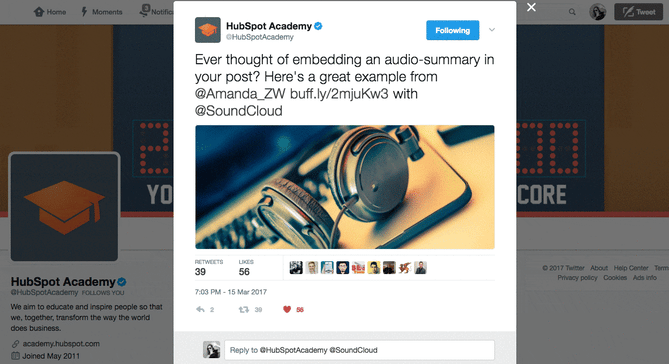Image resolution: width=669 pixels, height=364 pixels.
Task: Close the tweet overlay with the X
Action: point(531,7)
